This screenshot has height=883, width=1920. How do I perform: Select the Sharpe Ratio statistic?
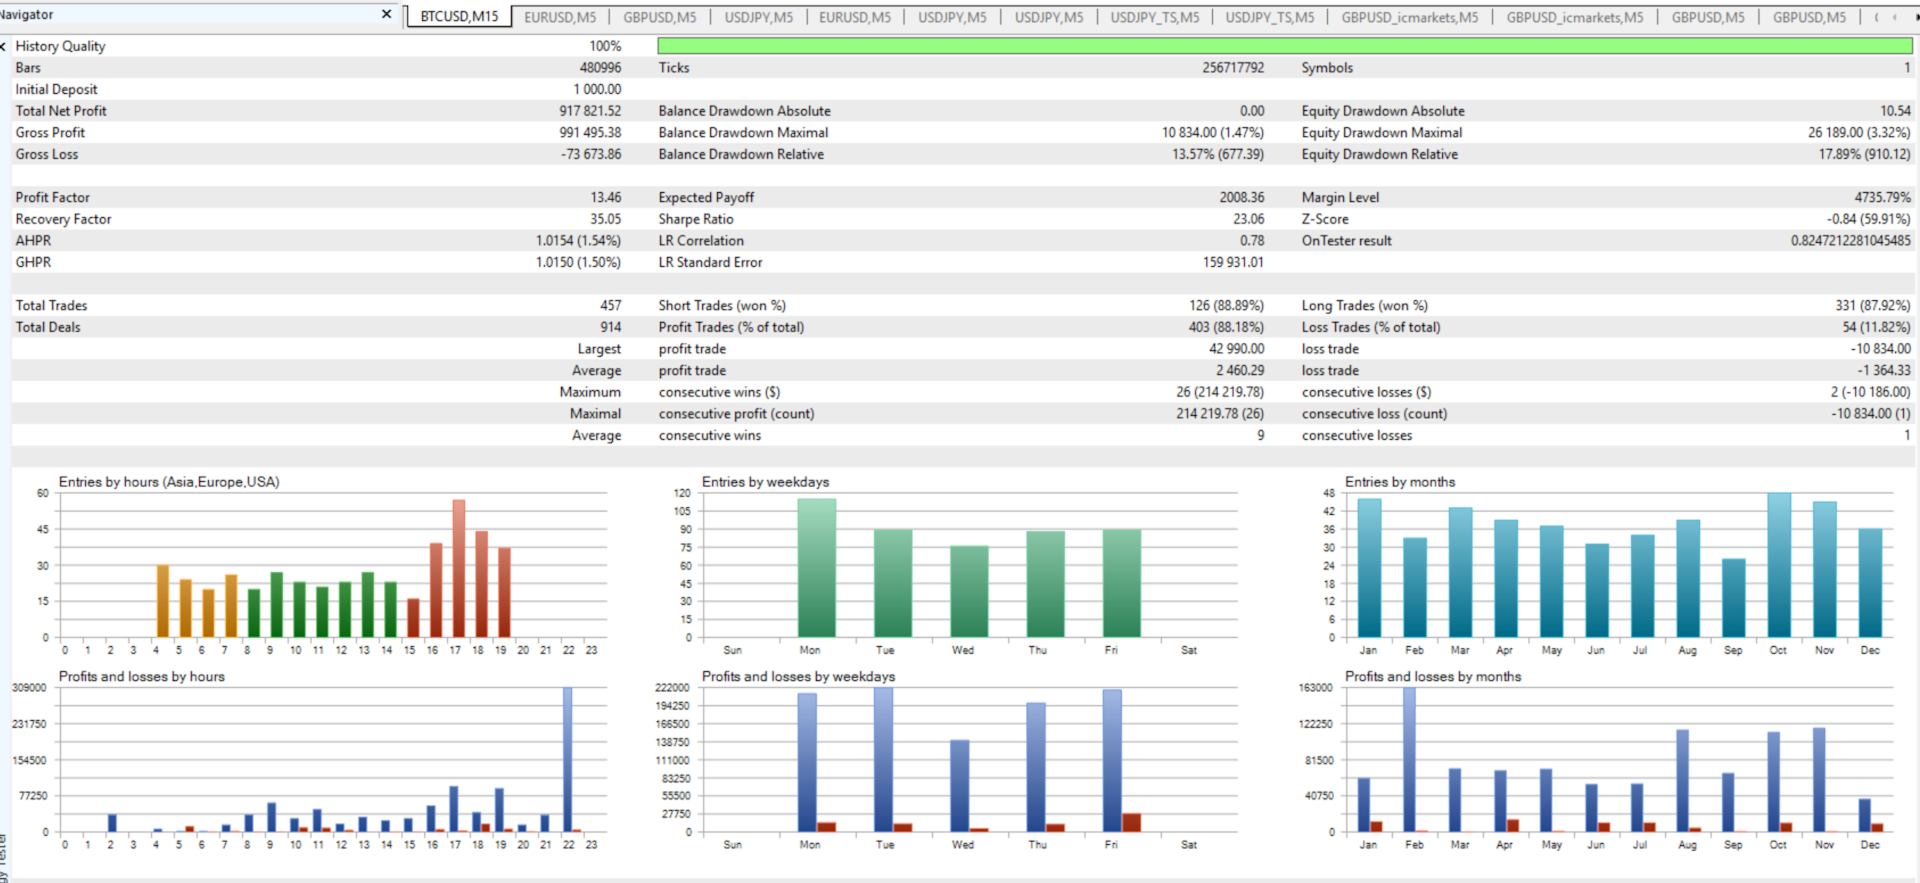(696, 219)
